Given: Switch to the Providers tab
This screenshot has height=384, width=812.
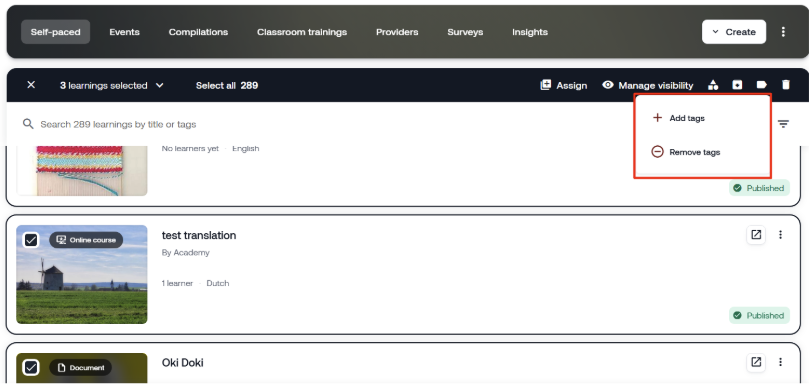Looking at the screenshot, I should (x=397, y=32).
